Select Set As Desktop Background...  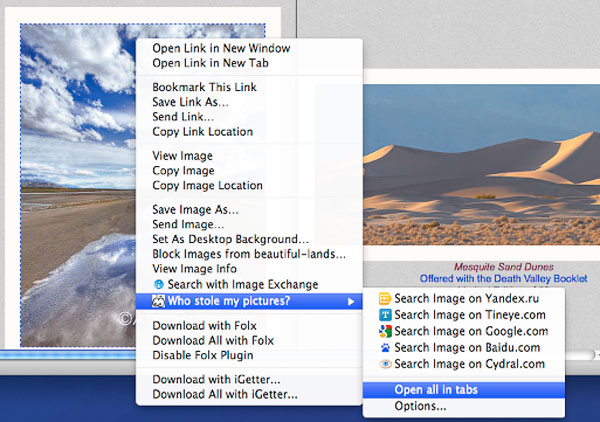pos(231,239)
